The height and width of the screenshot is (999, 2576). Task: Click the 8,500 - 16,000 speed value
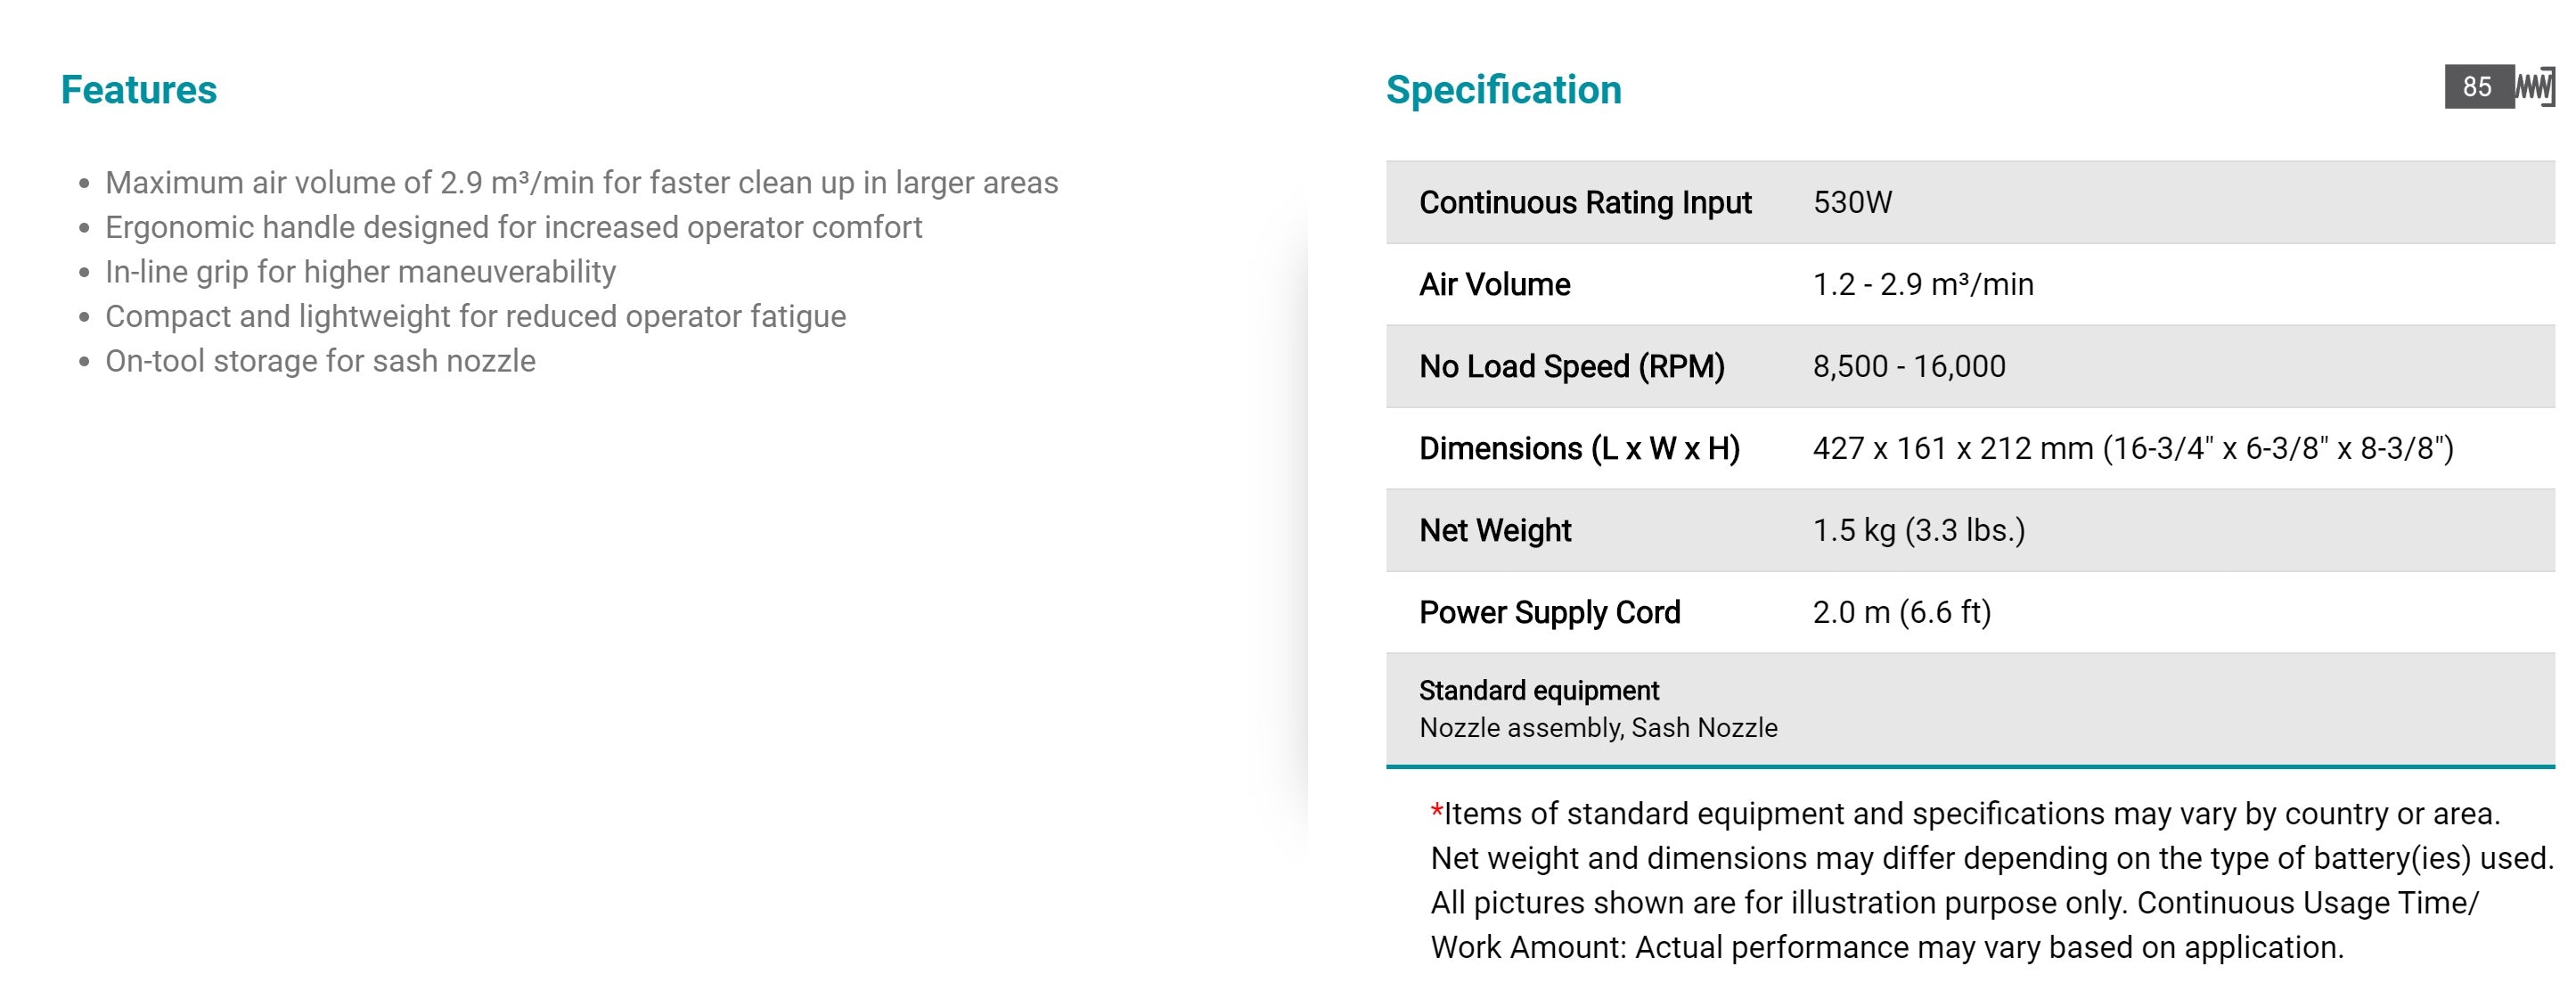point(1908,367)
